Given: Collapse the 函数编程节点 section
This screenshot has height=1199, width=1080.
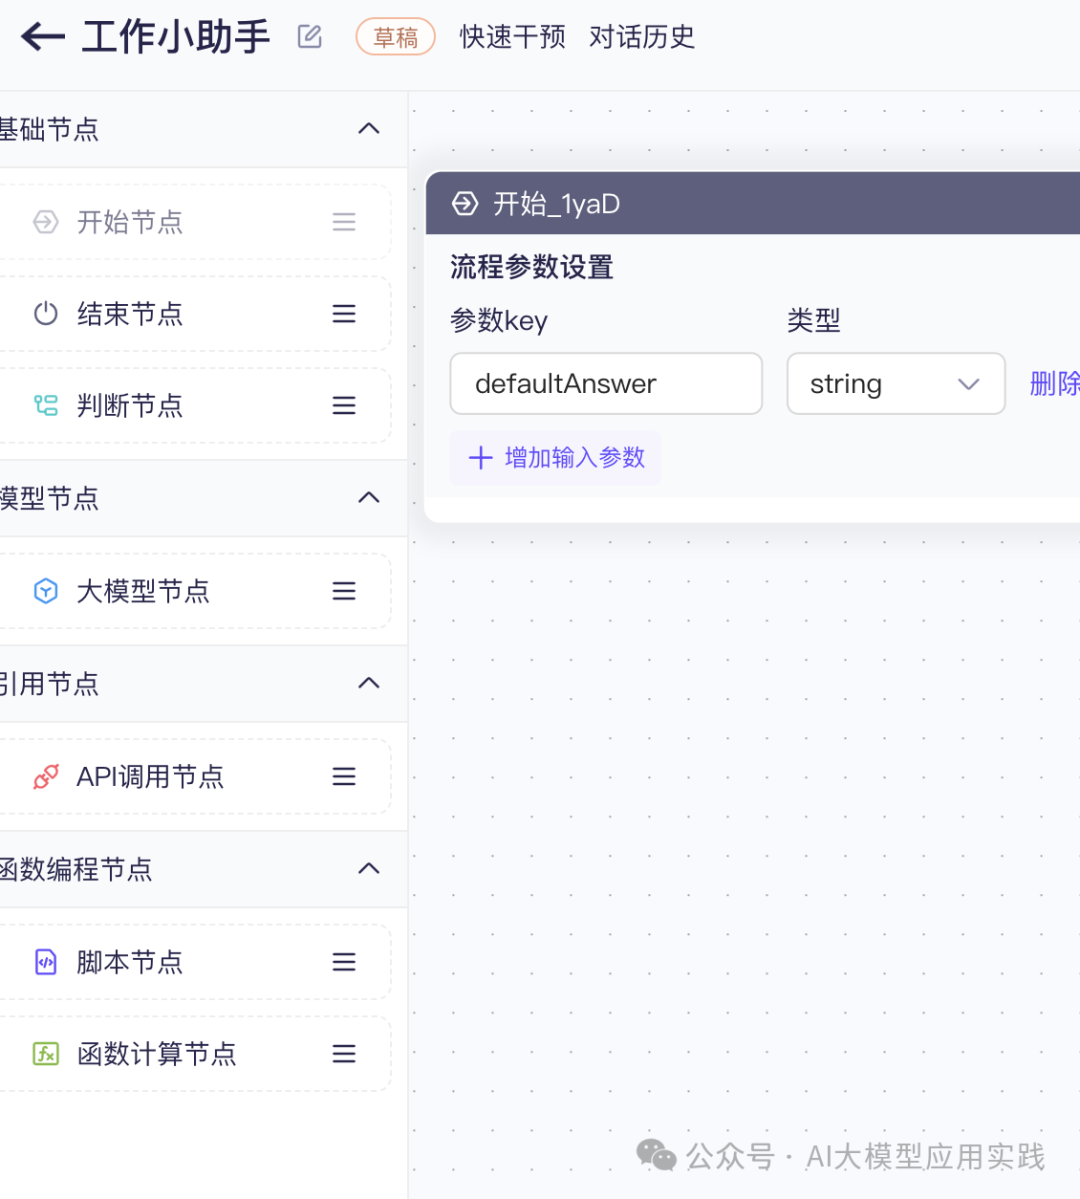Looking at the screenshot, I should 369,869.
